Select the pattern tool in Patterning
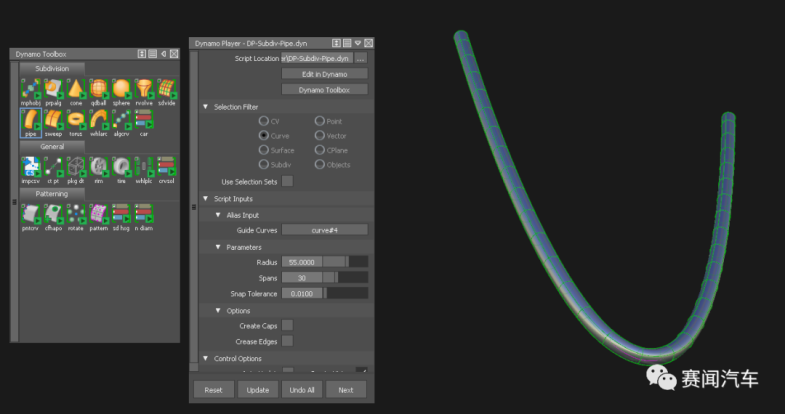The width and height of the screenshot is (785, 414). tap(98, 212)
